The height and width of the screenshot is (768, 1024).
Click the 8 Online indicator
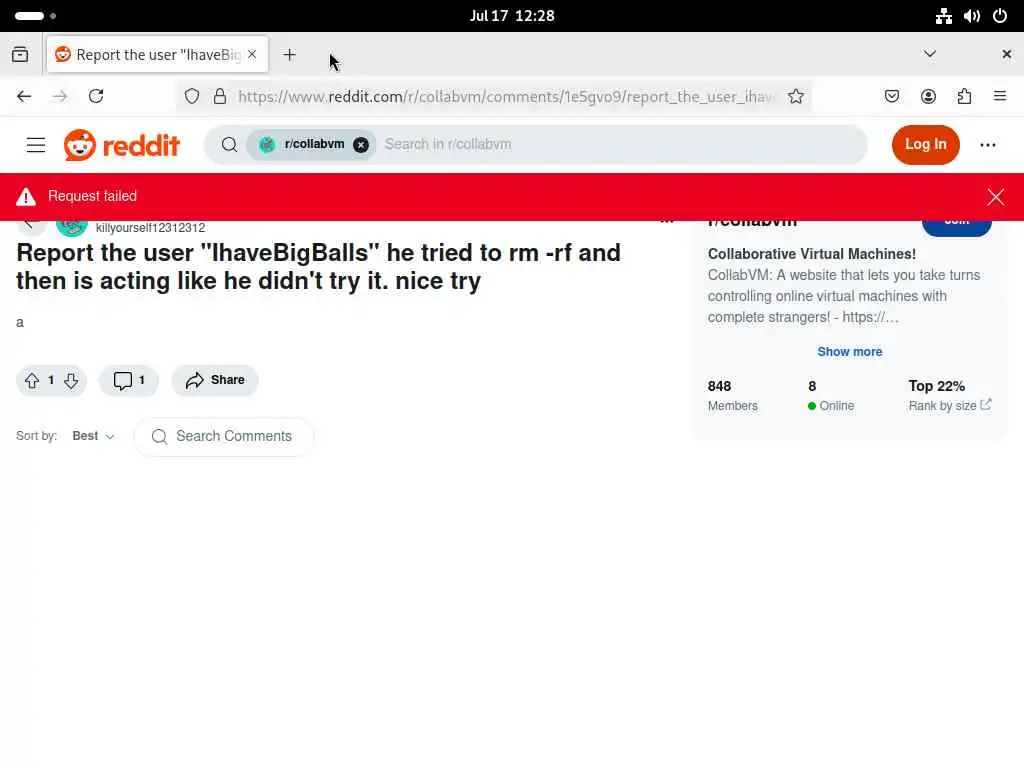pyautogui.click(x=831, y=396)
